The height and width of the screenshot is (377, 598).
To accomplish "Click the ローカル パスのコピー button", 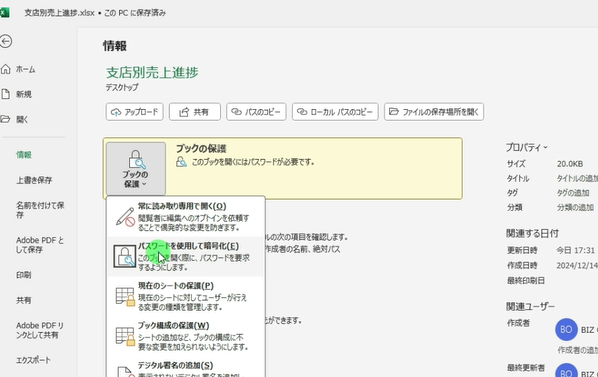I will 335,112.
